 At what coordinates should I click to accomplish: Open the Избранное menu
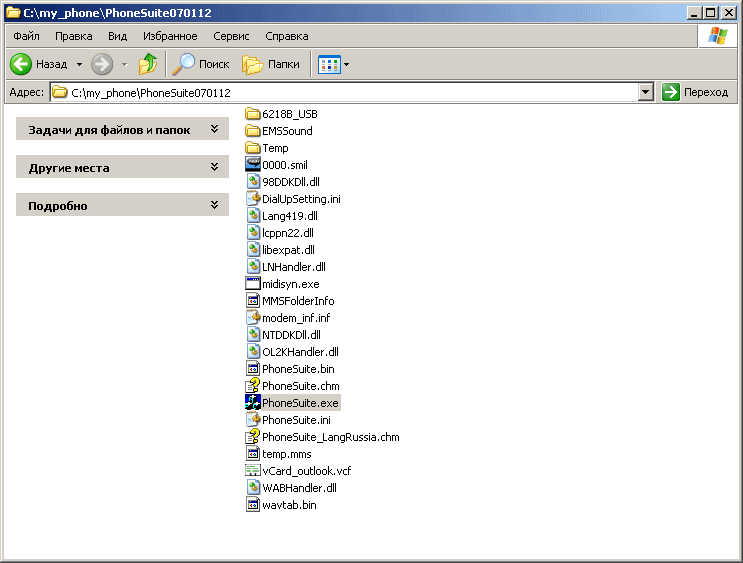tap(170, 36)
